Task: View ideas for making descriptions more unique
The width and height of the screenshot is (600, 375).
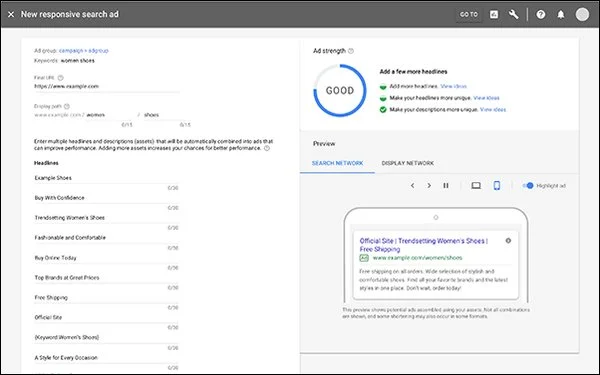Action: (493, 109)
